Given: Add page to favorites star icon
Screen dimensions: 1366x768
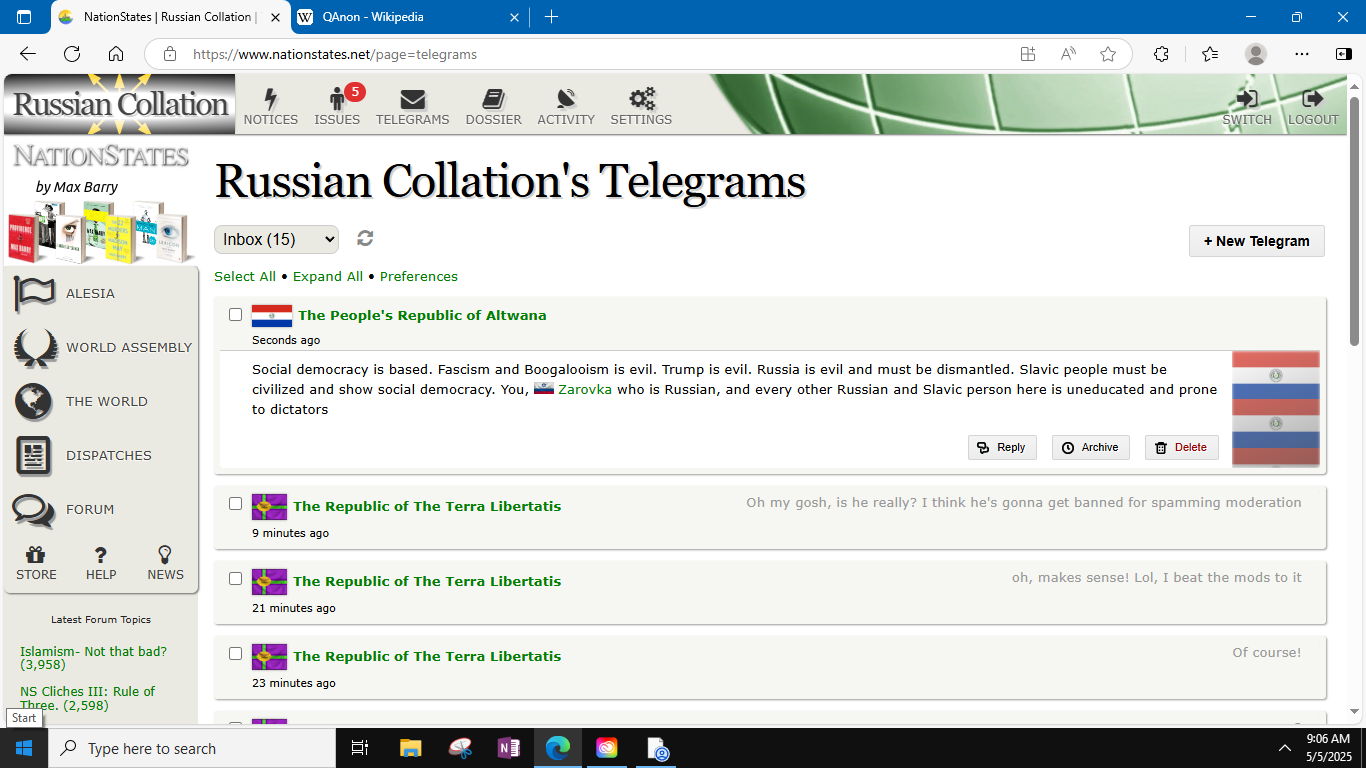Looking at the screenshot, I should click(1108, 54).
